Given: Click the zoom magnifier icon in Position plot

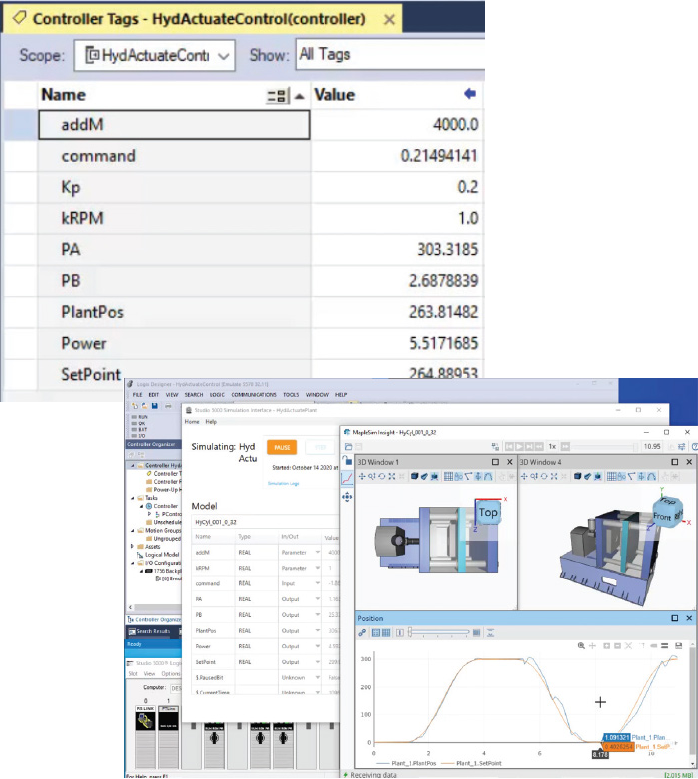Looking at the screenshot, I should (x=581, y=646).
